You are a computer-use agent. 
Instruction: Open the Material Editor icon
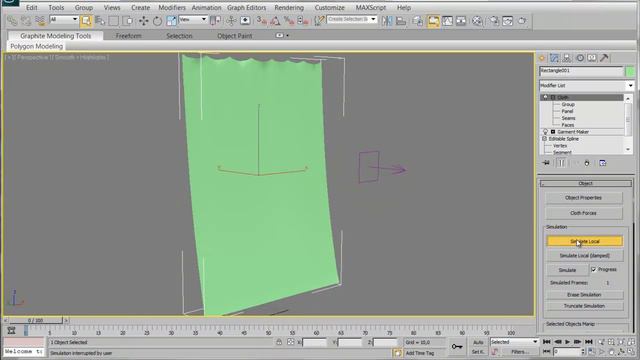(x=477, y=20)
